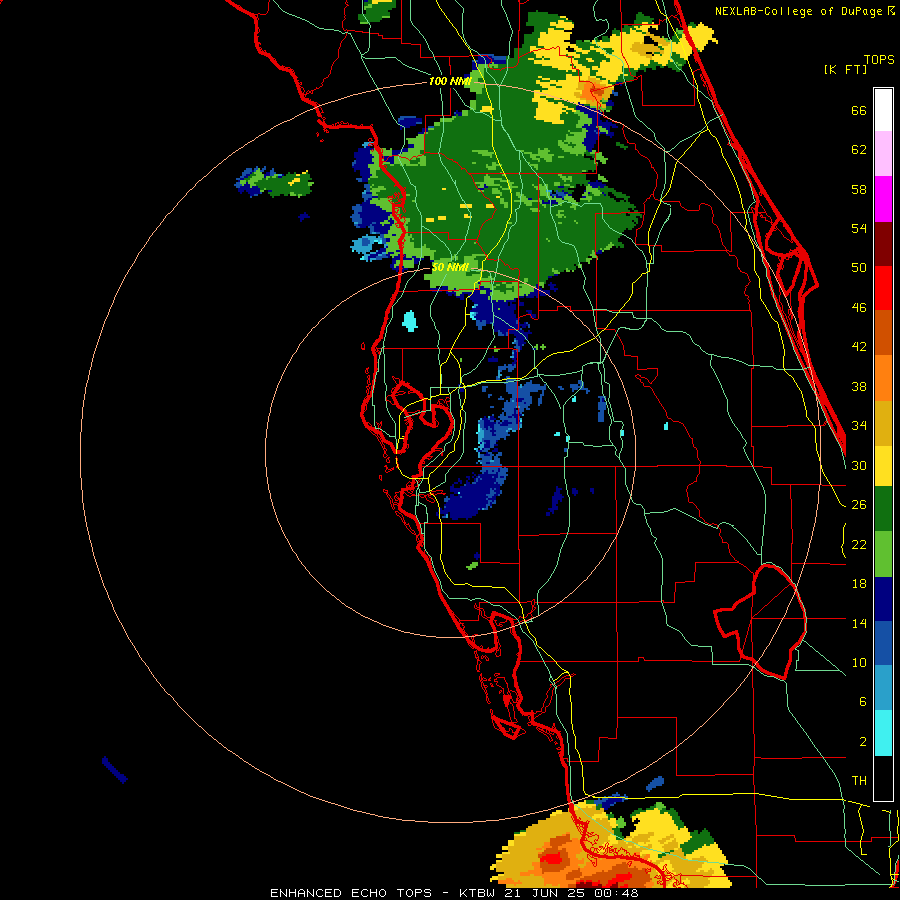This screenshot has width=900, height=900.
Task: Select the "ENHANCED ECHO TOPS" product title
Action: pos(351,893)
